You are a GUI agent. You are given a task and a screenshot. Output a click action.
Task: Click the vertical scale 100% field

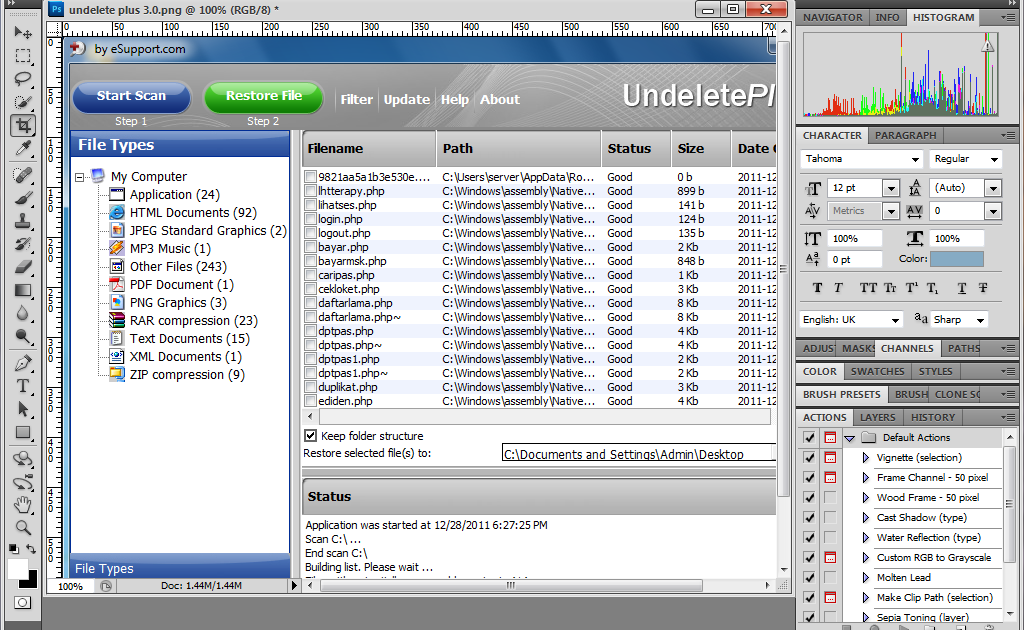pos(855,239)
